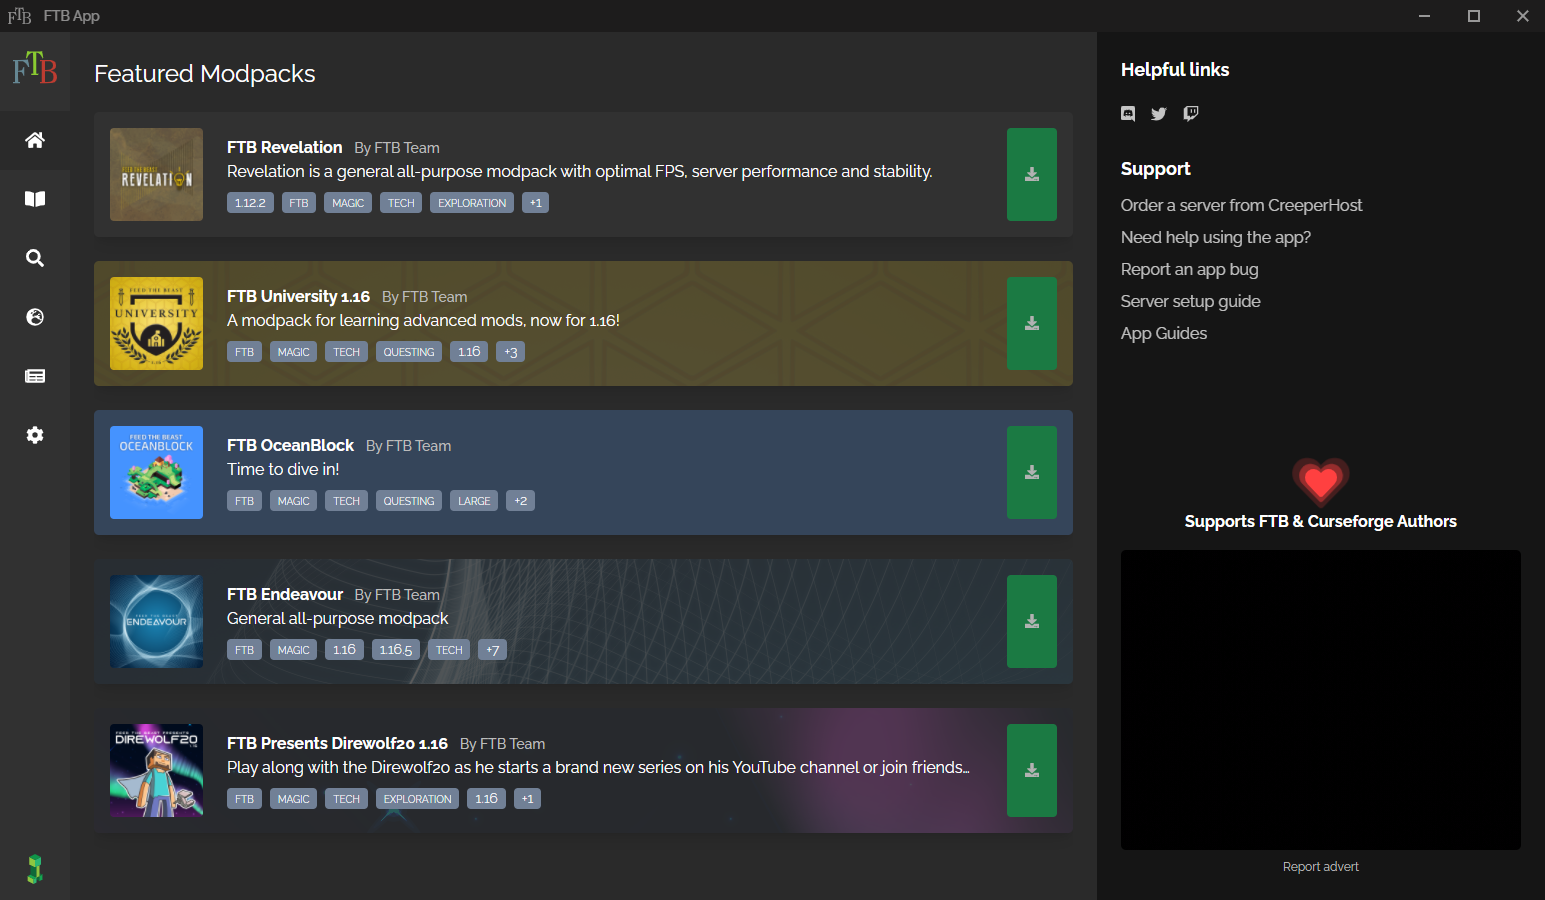Expand the +3 tags on FTB University

[511, 352]
